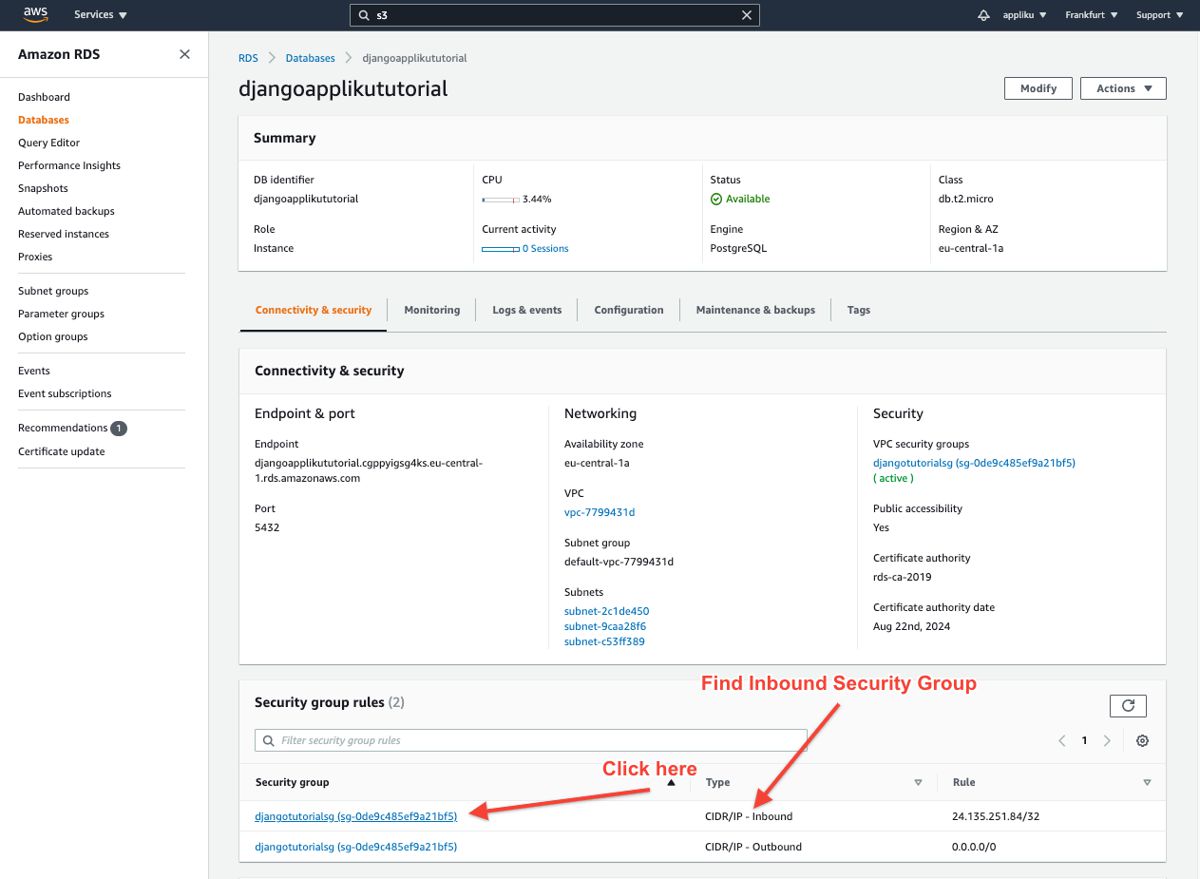The height and width of the screenshot is (879, 1200).
Task: Click the AWS logo icon
Action: (x=36, y=14)
